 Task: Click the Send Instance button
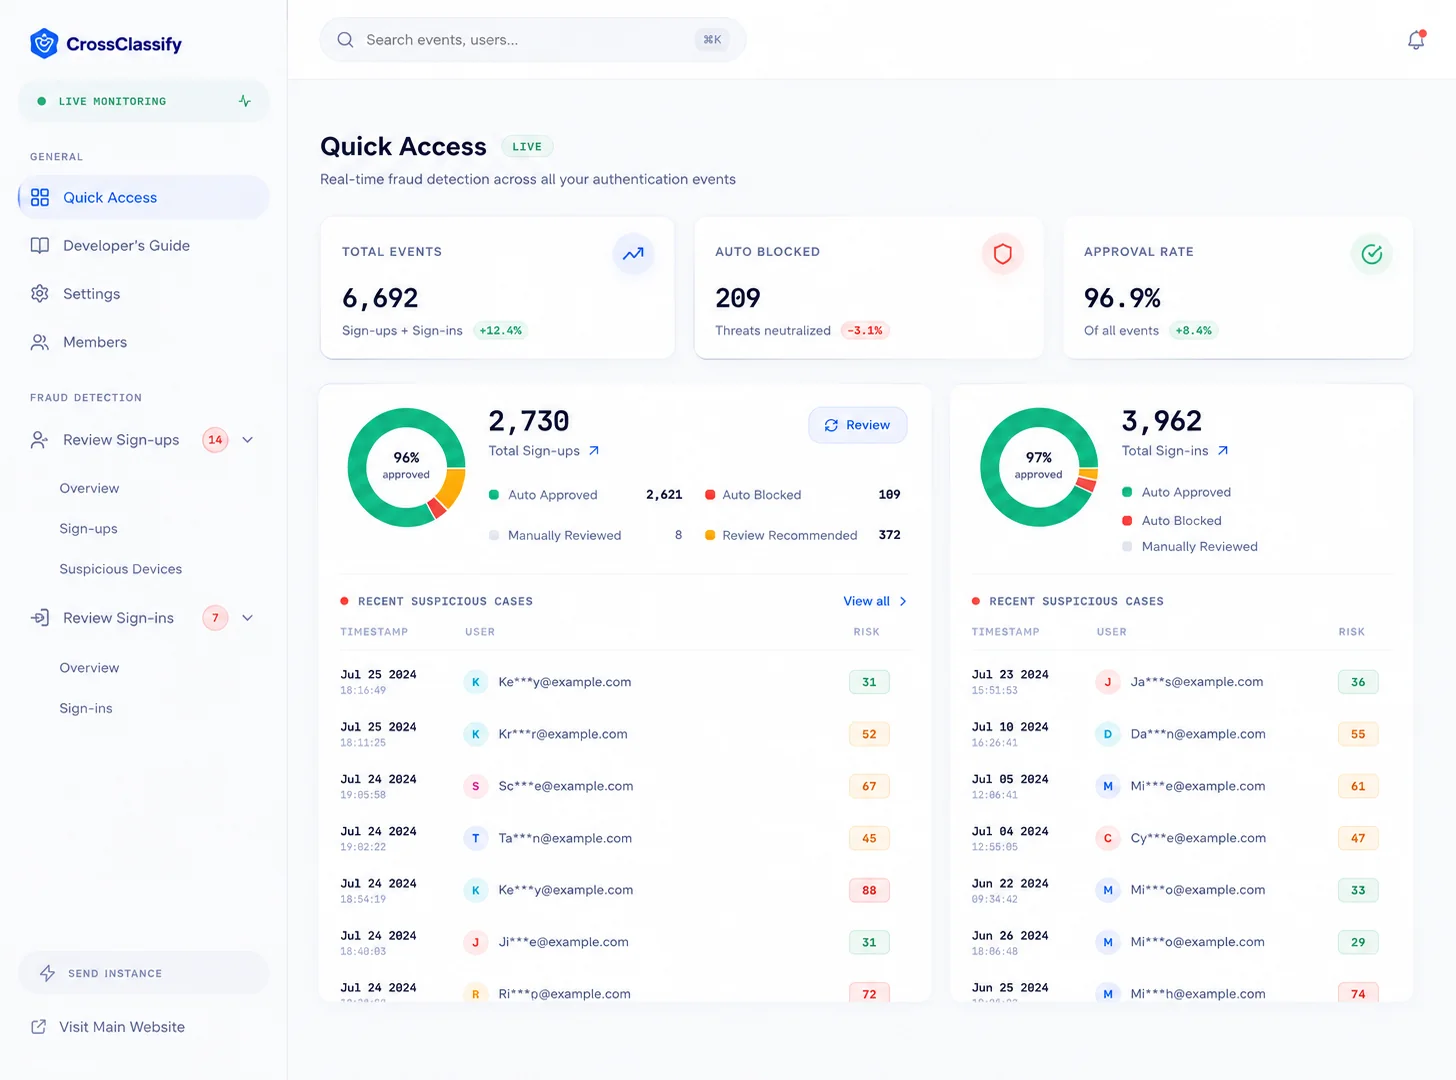(144, 973)
